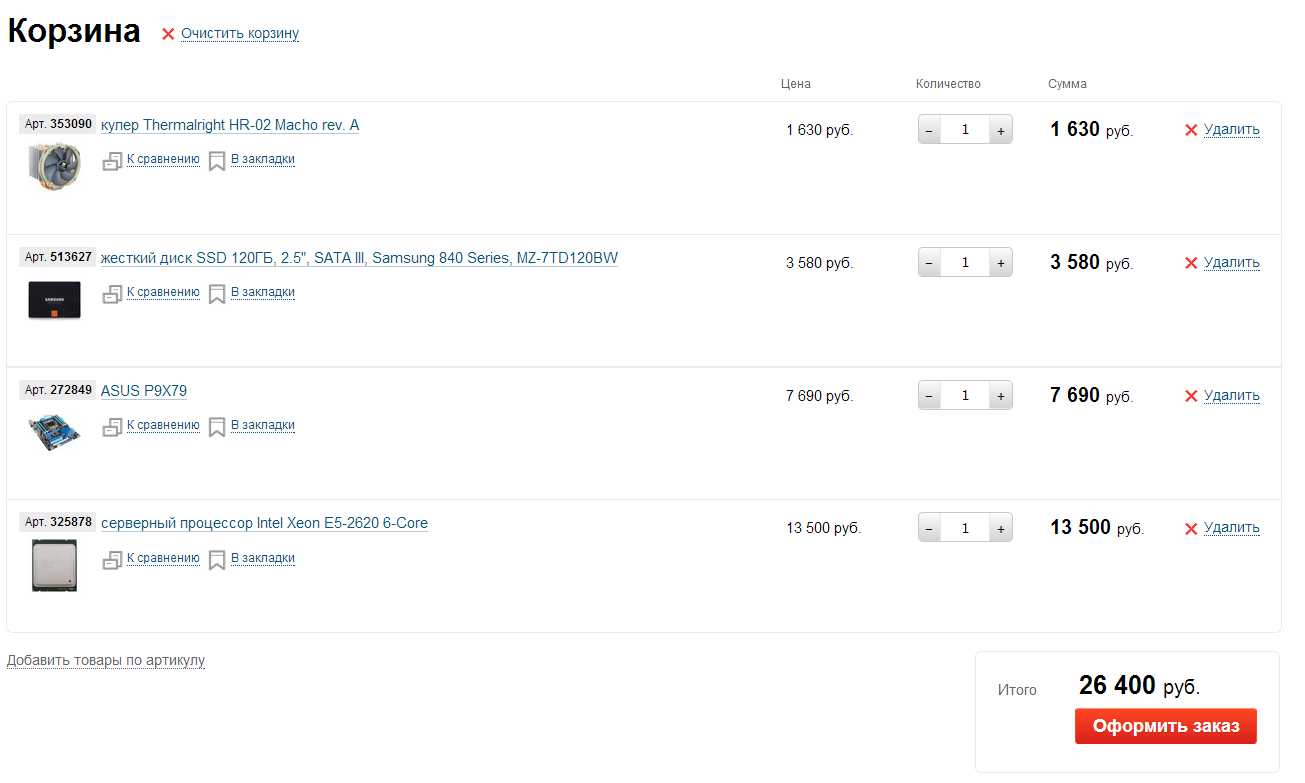The height and width of the screenshot is (783, 1305).
Task: Click compare icon for Thermalright cooler
Action: tap(112, 160)
